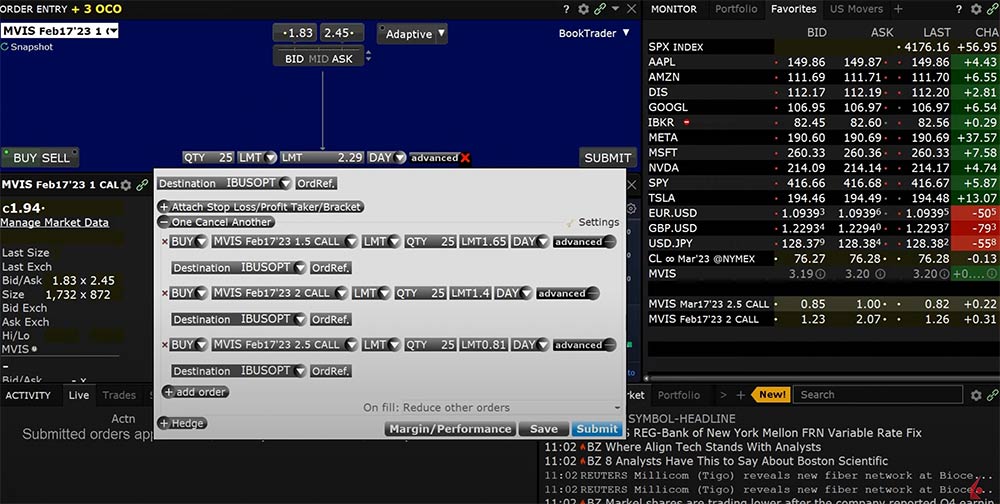Remove the MVIS 2 CALL OCO order
The height and width of the screenshot is (504, 1000).
165,293
